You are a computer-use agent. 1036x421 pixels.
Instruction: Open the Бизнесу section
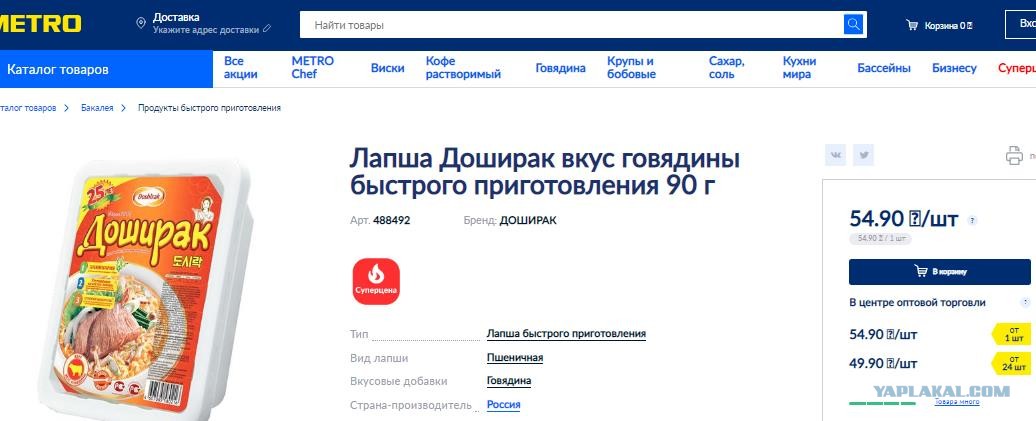pos(954,68)
